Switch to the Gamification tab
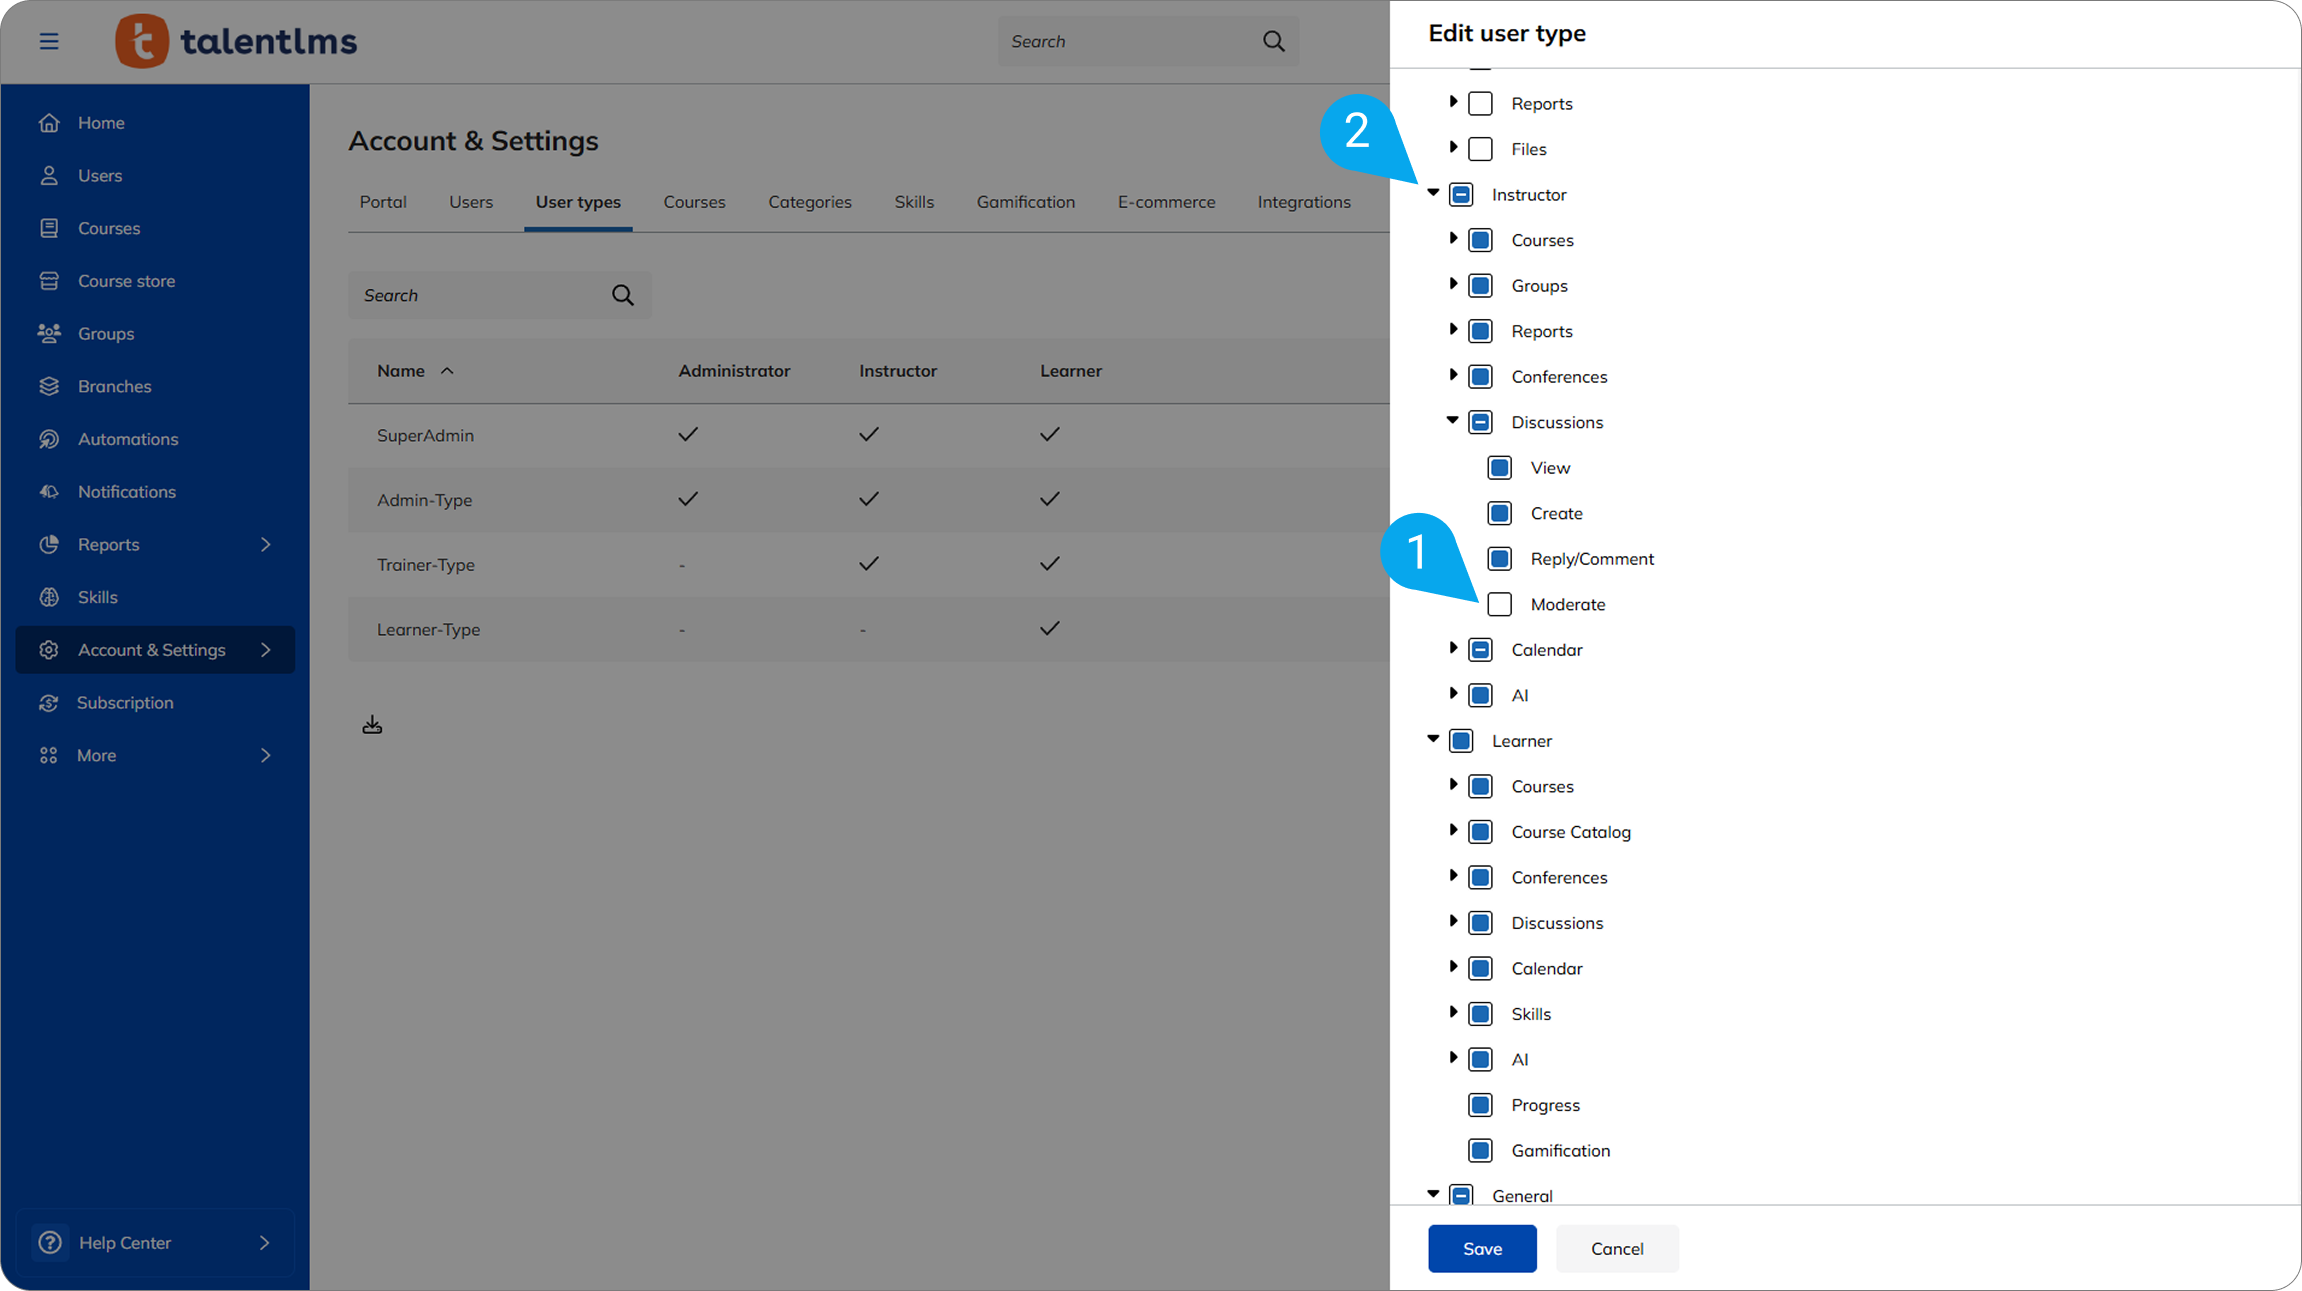Image resolution: width=2302 pixels, height=1291 pixels. 1025,202
